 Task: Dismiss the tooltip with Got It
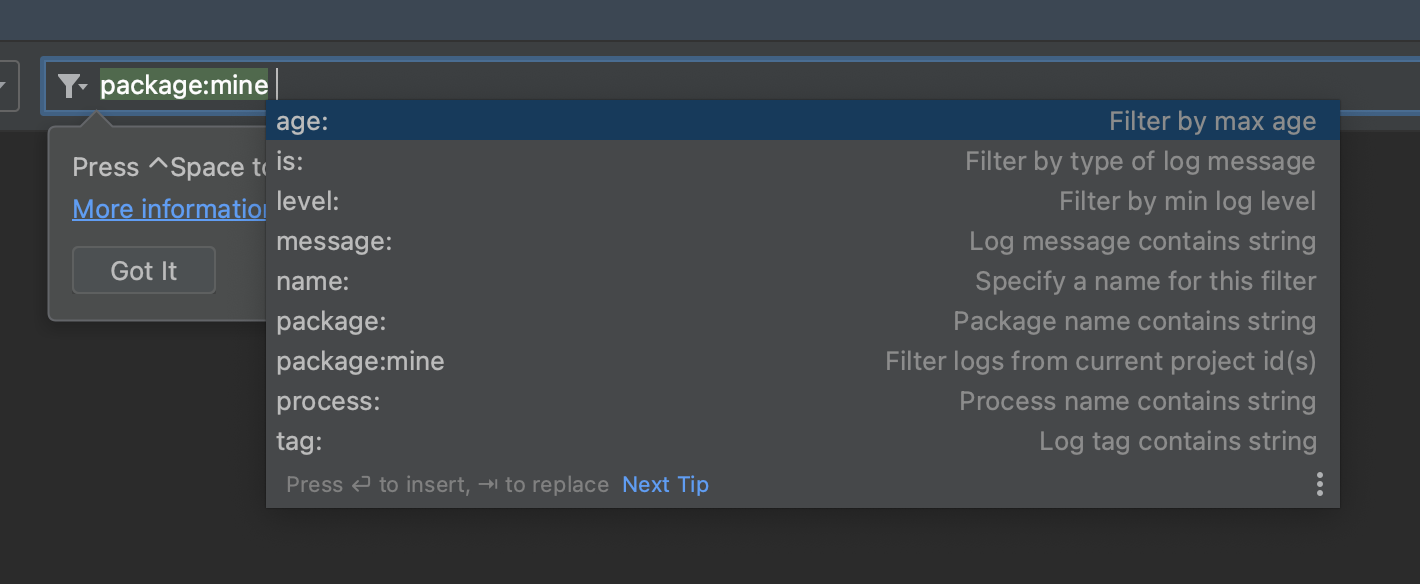tap(143, 269)
